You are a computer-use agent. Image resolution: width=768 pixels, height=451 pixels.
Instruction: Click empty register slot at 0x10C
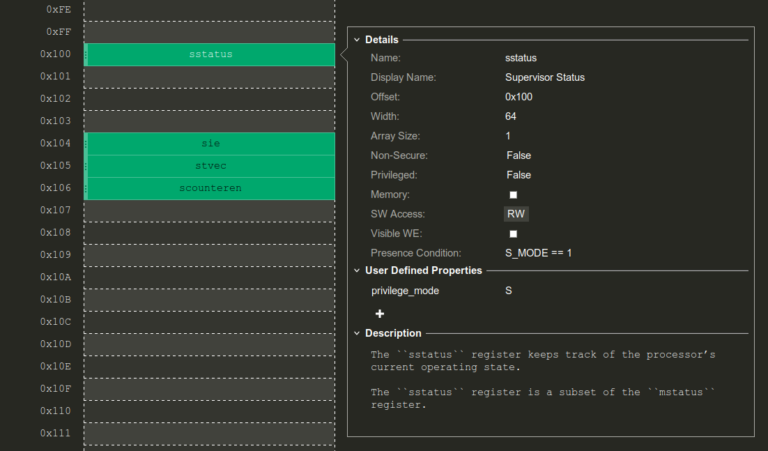[x=210, y=322]
